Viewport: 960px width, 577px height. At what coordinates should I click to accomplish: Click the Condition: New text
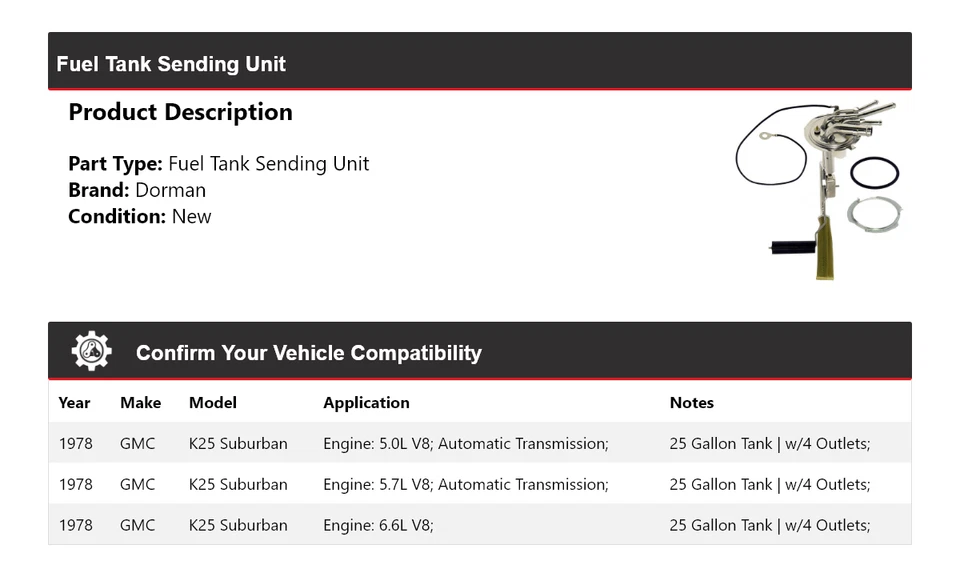click(139, 216)
